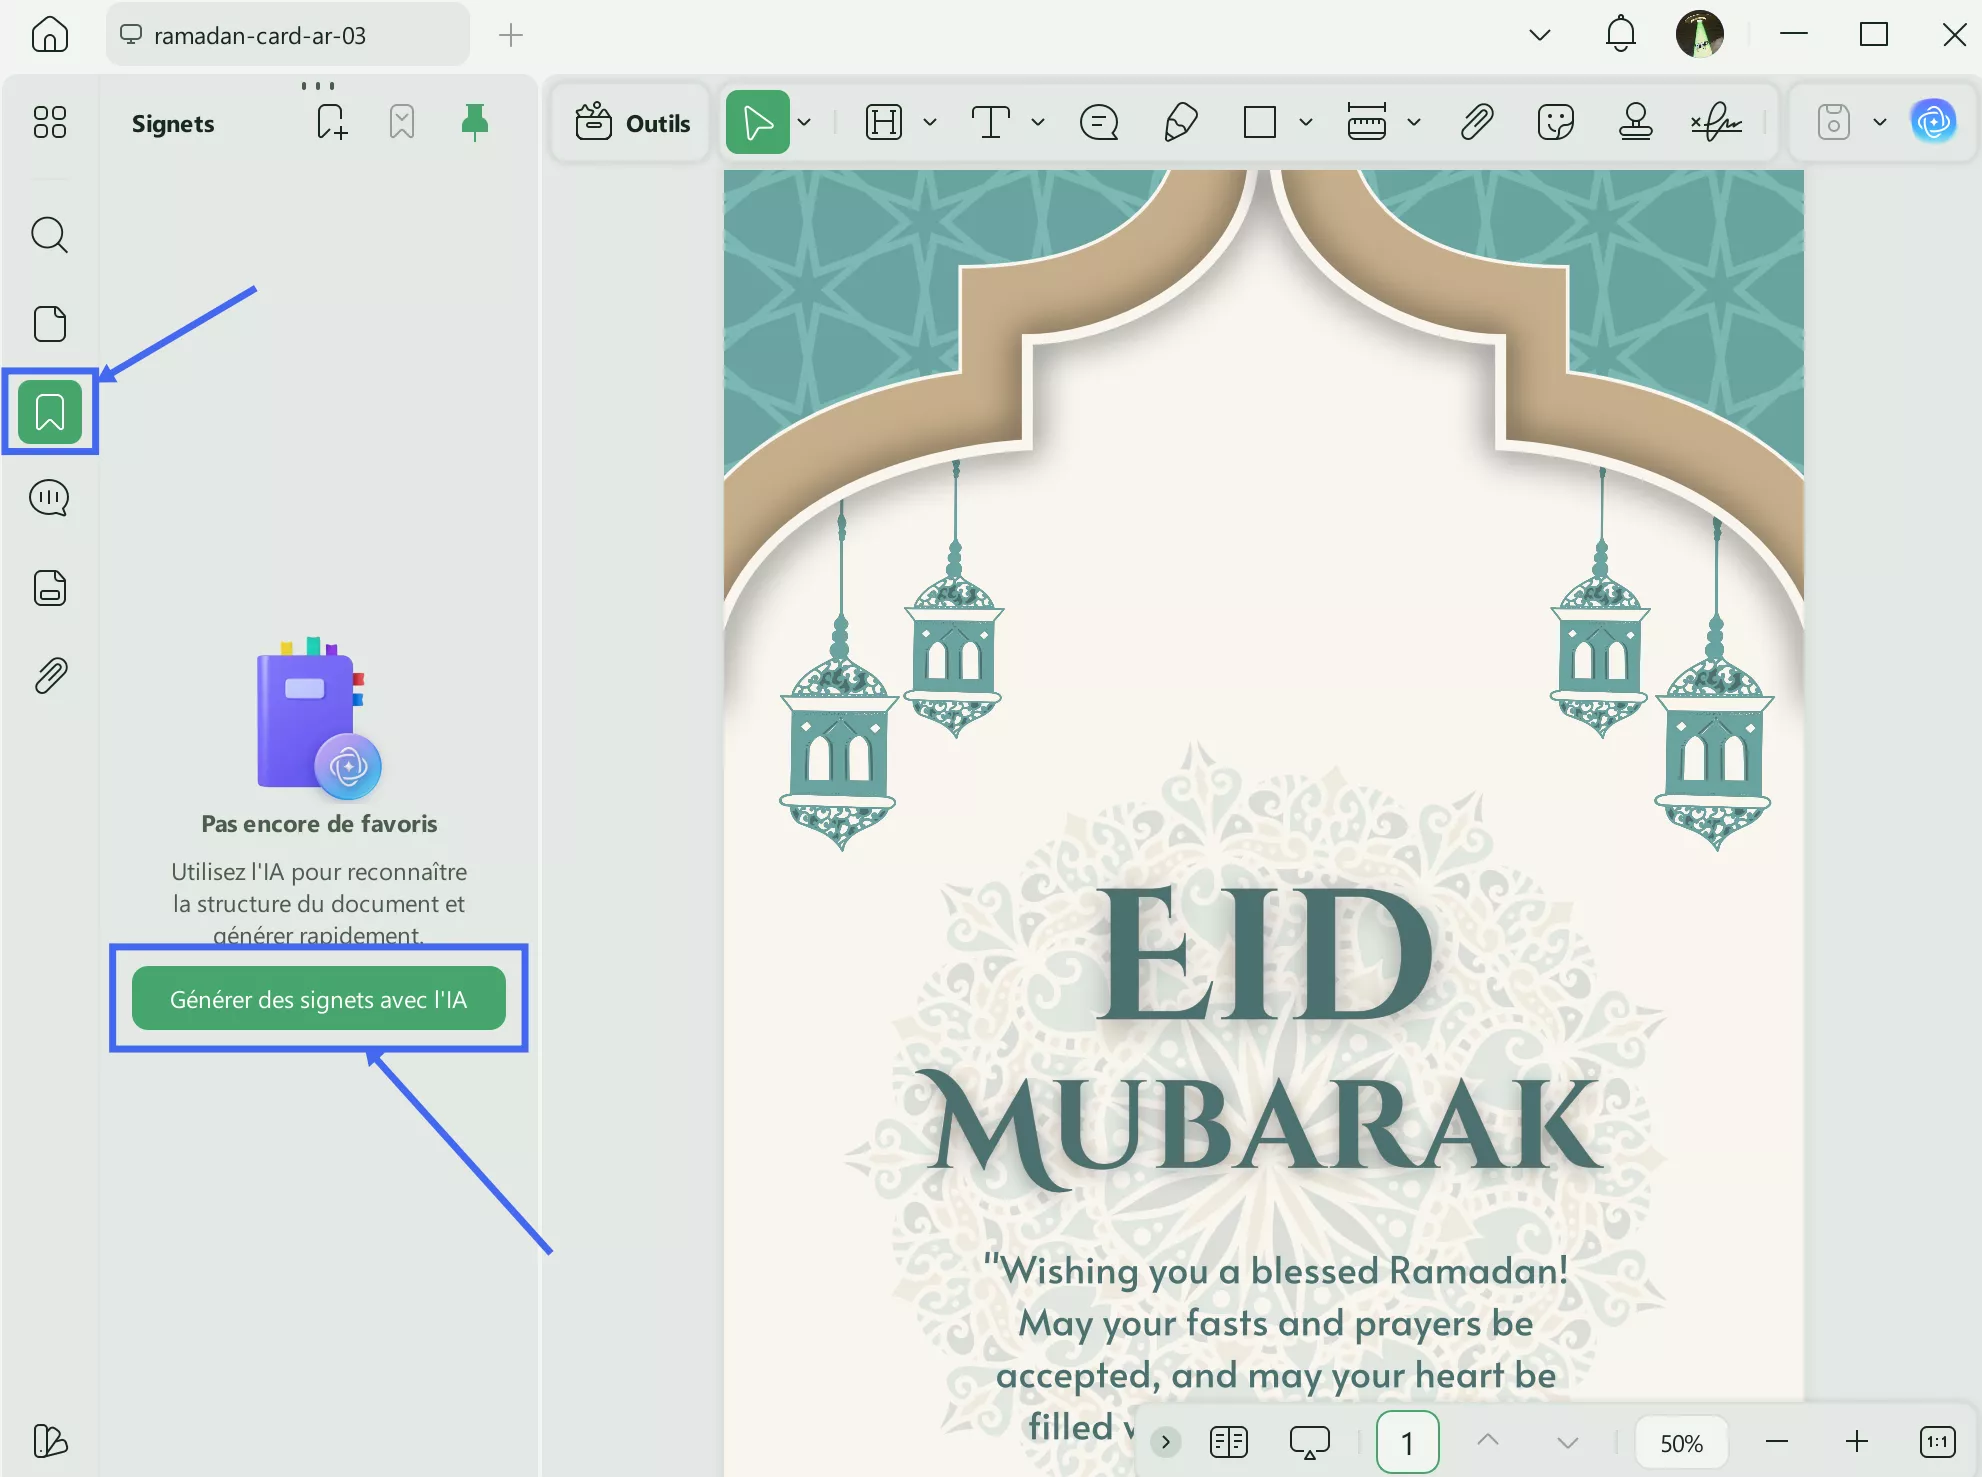
Task: Click the sticker tool icon
Action: coord(1555,123)
